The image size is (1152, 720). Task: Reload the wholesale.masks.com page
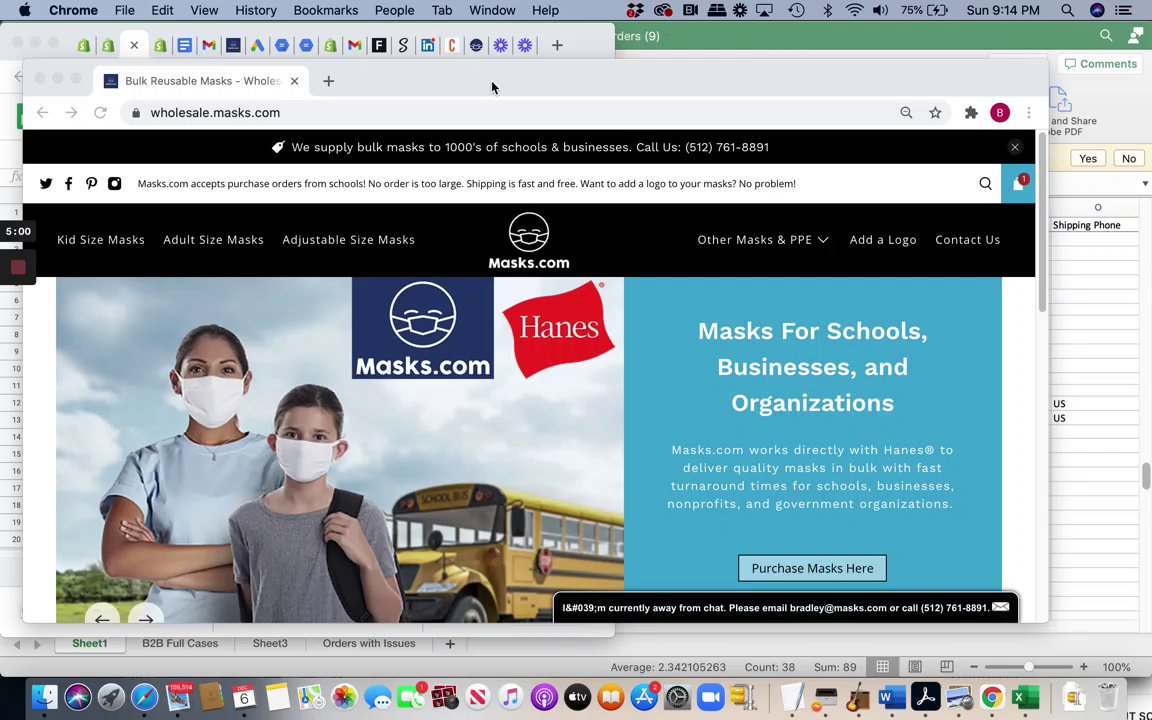[101, 112]
